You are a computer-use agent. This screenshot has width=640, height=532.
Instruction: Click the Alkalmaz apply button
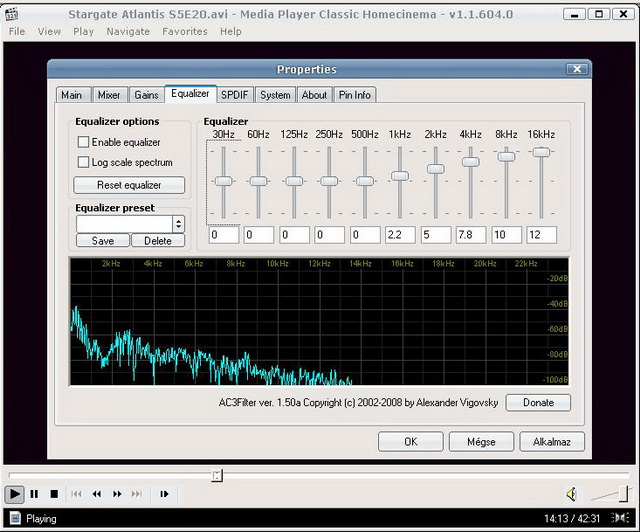point(552,442)
